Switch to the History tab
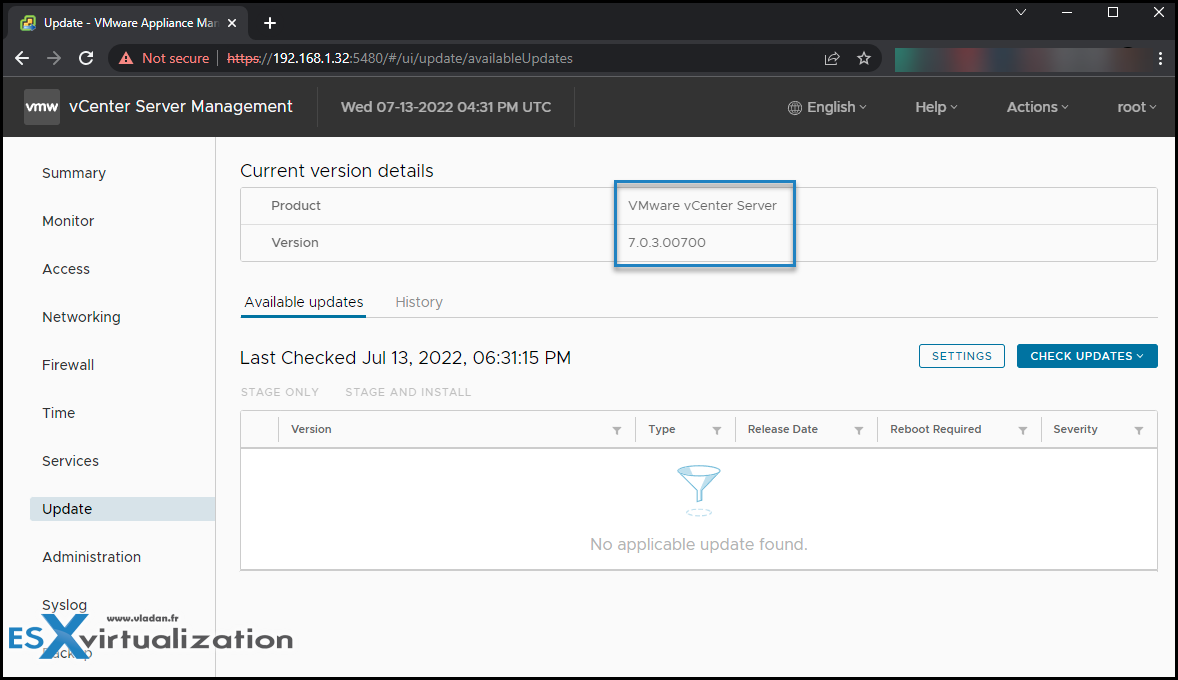The image size is (1178, 680). [x=419, y=302]
